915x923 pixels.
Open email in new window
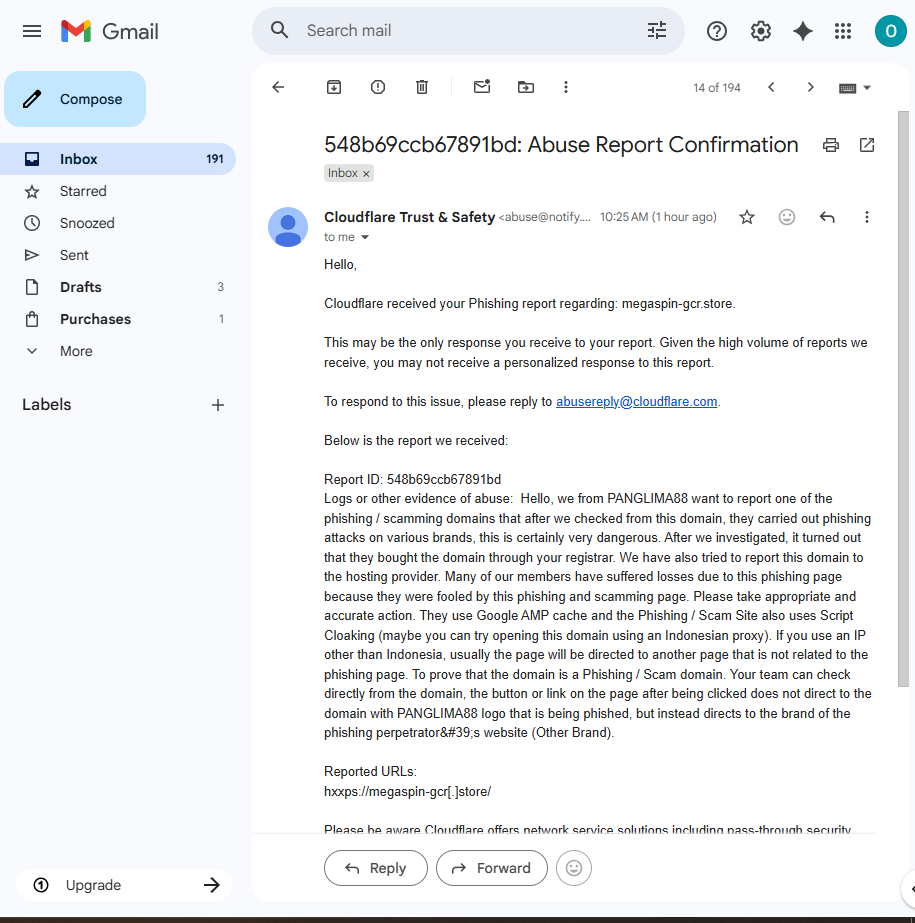(867, 145)
